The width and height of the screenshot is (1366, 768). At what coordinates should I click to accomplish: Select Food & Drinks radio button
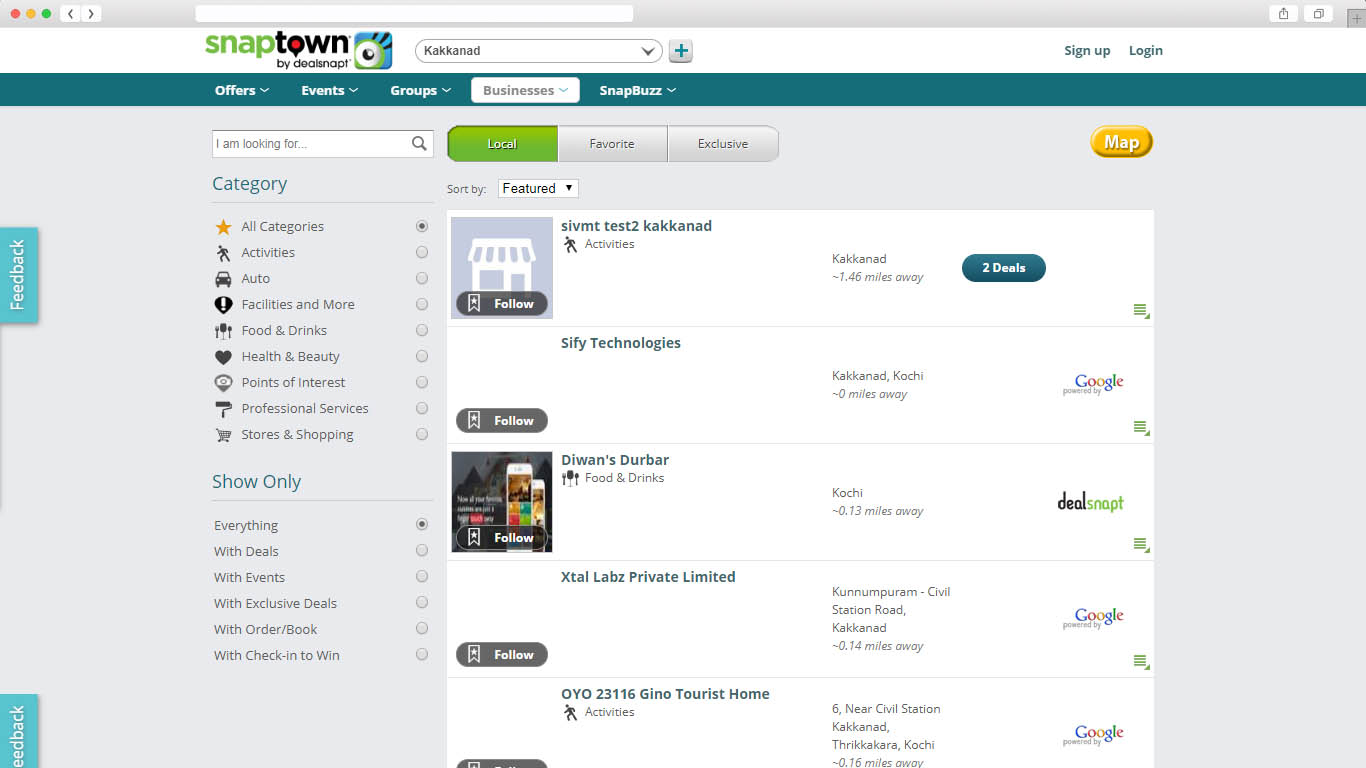pos(422,331)
